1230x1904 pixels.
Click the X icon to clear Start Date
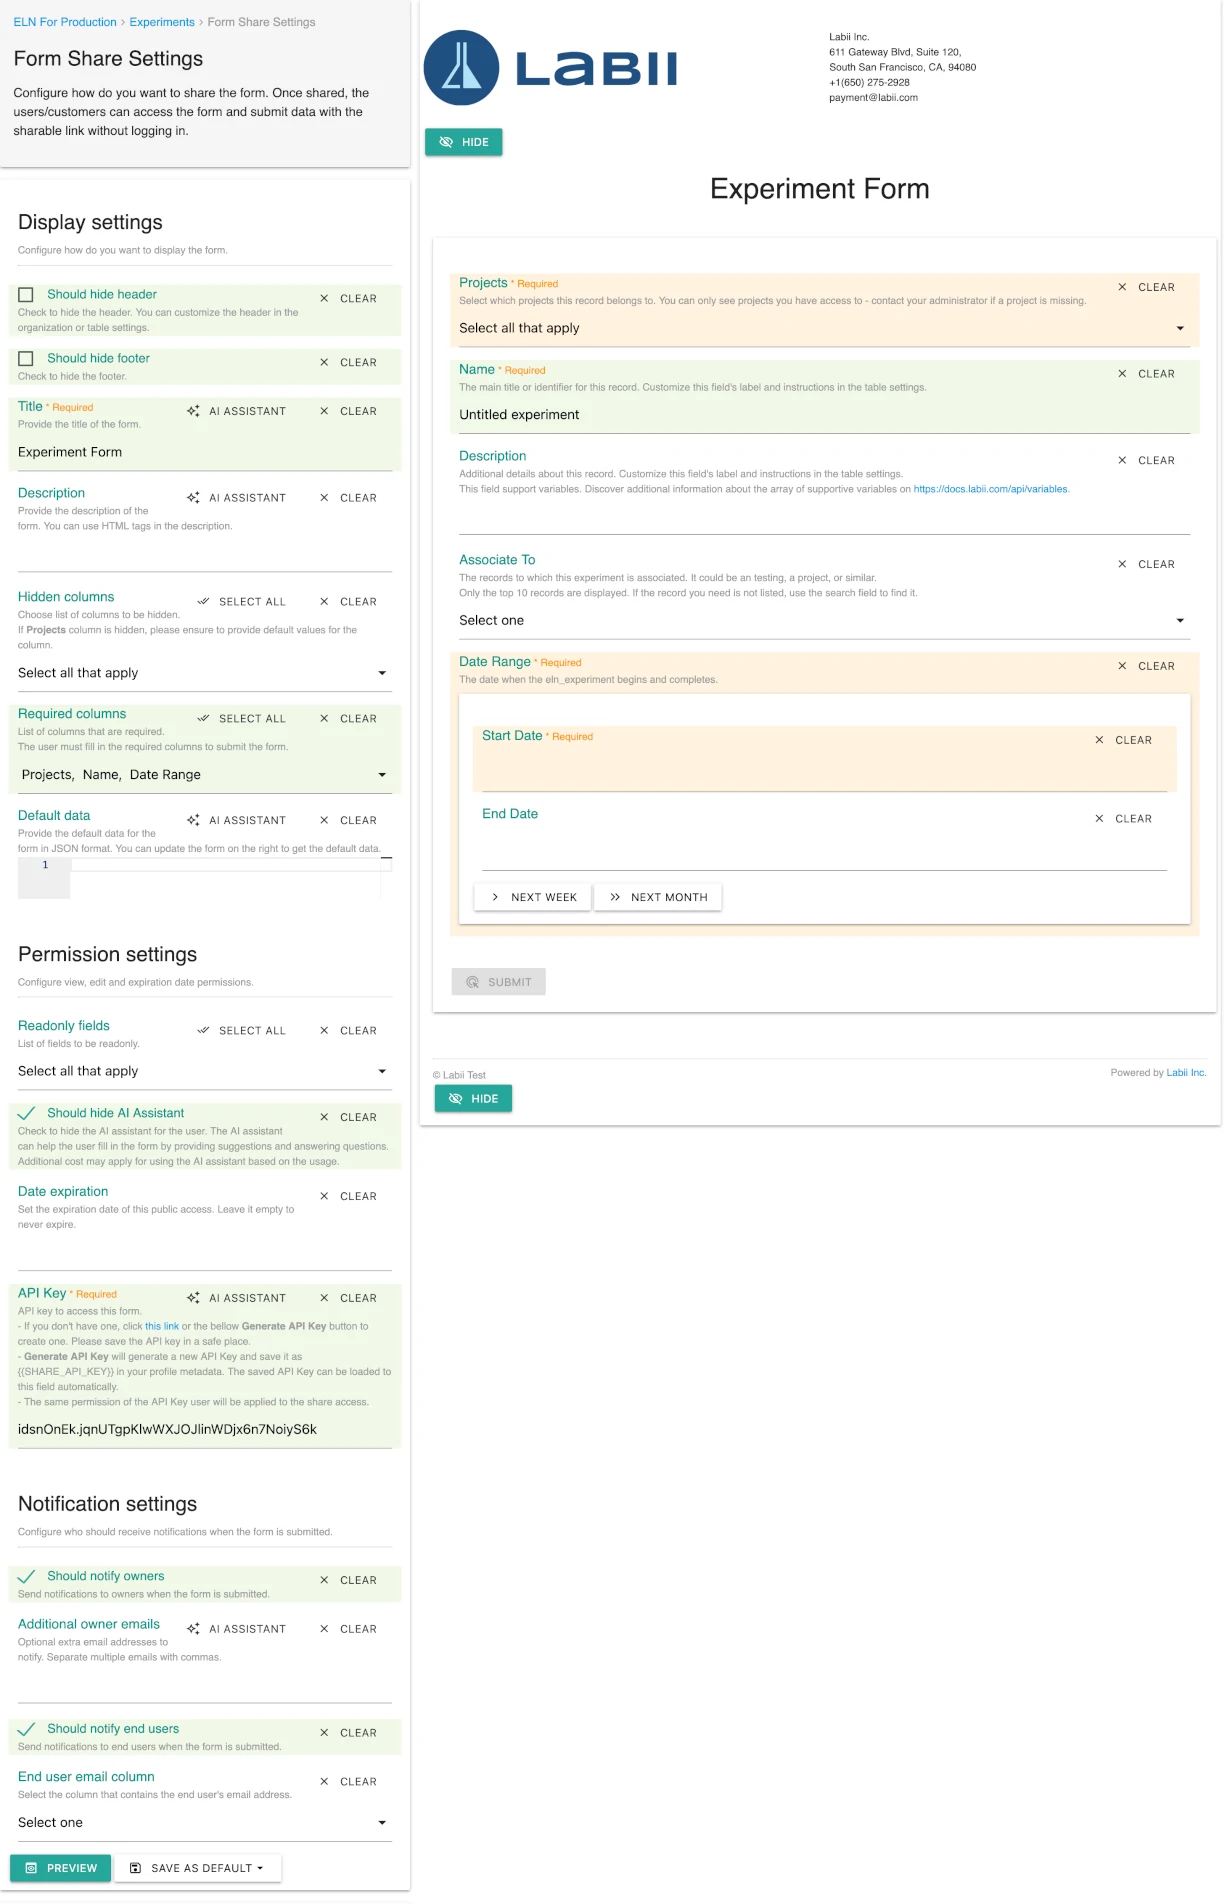click(x=1099, y=740)
